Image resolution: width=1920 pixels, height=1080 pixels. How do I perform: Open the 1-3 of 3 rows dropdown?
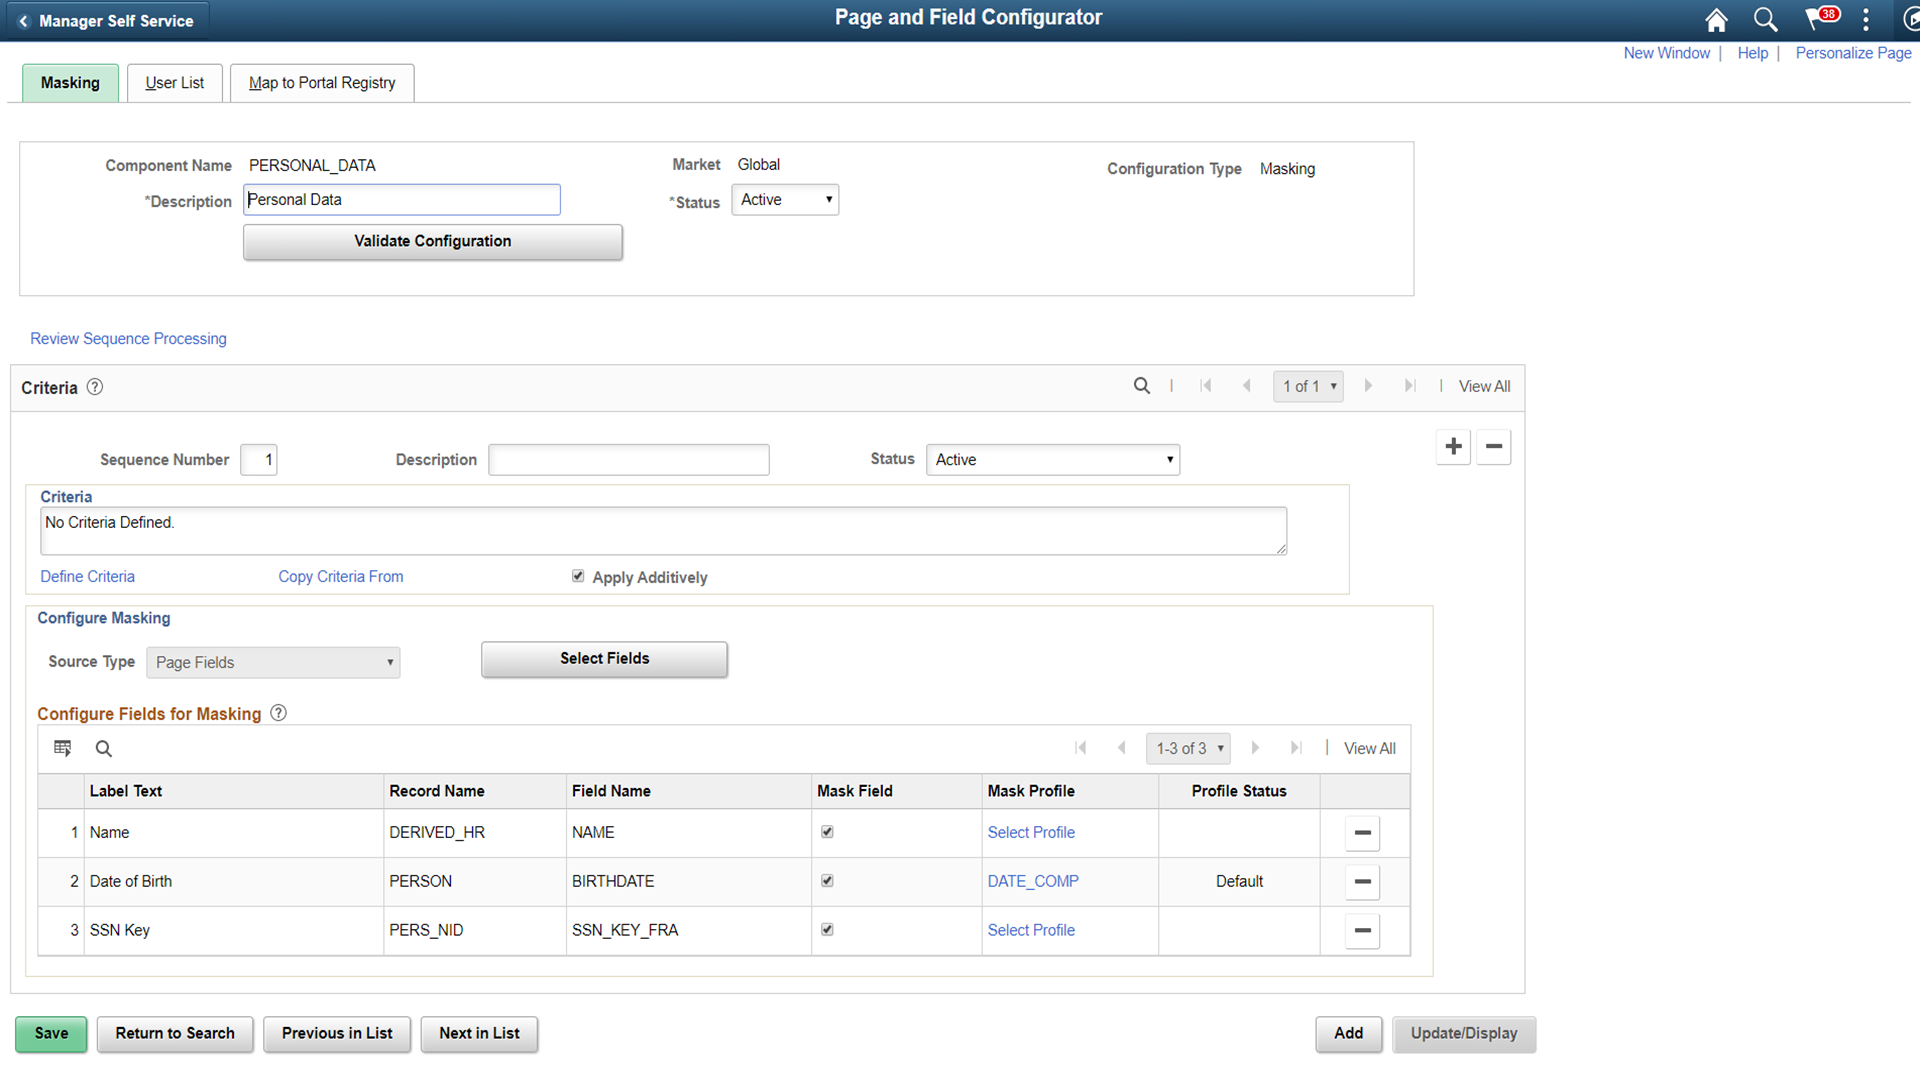tap(1188, 748)
